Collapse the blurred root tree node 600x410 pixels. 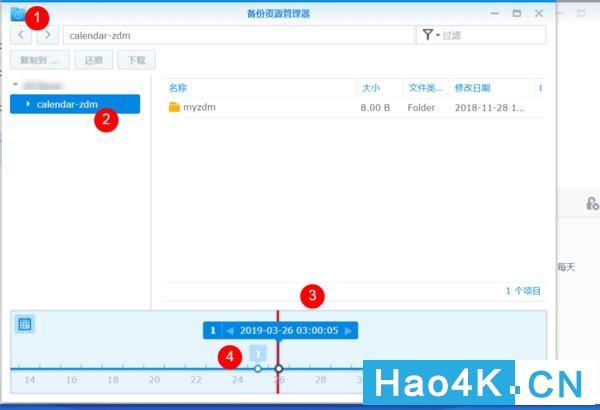(x=15, y=84)
